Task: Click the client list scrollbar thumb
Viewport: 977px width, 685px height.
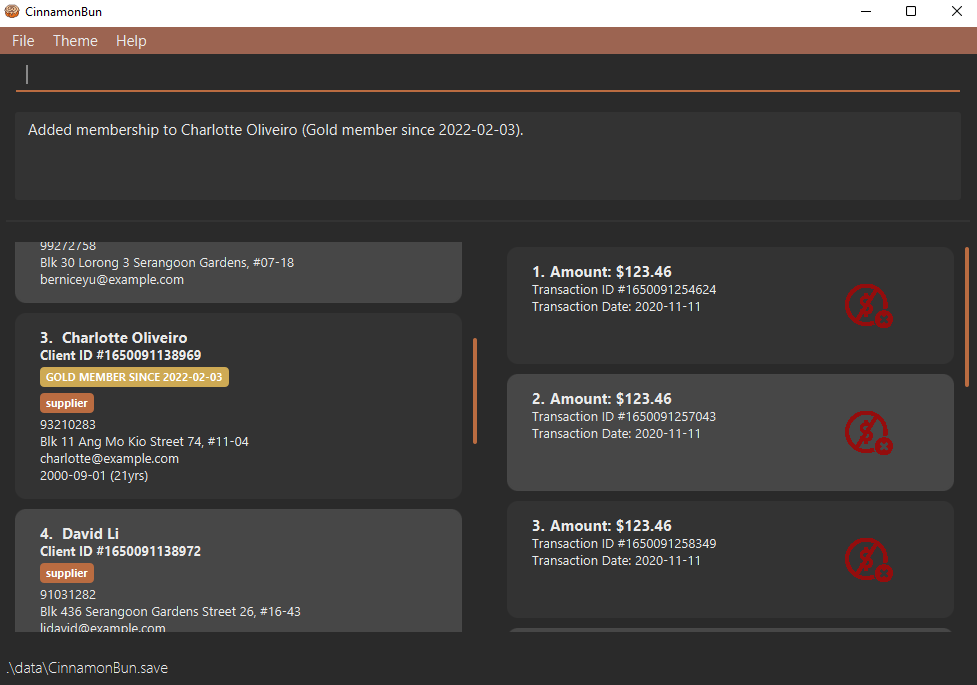Action: [475, 391]
